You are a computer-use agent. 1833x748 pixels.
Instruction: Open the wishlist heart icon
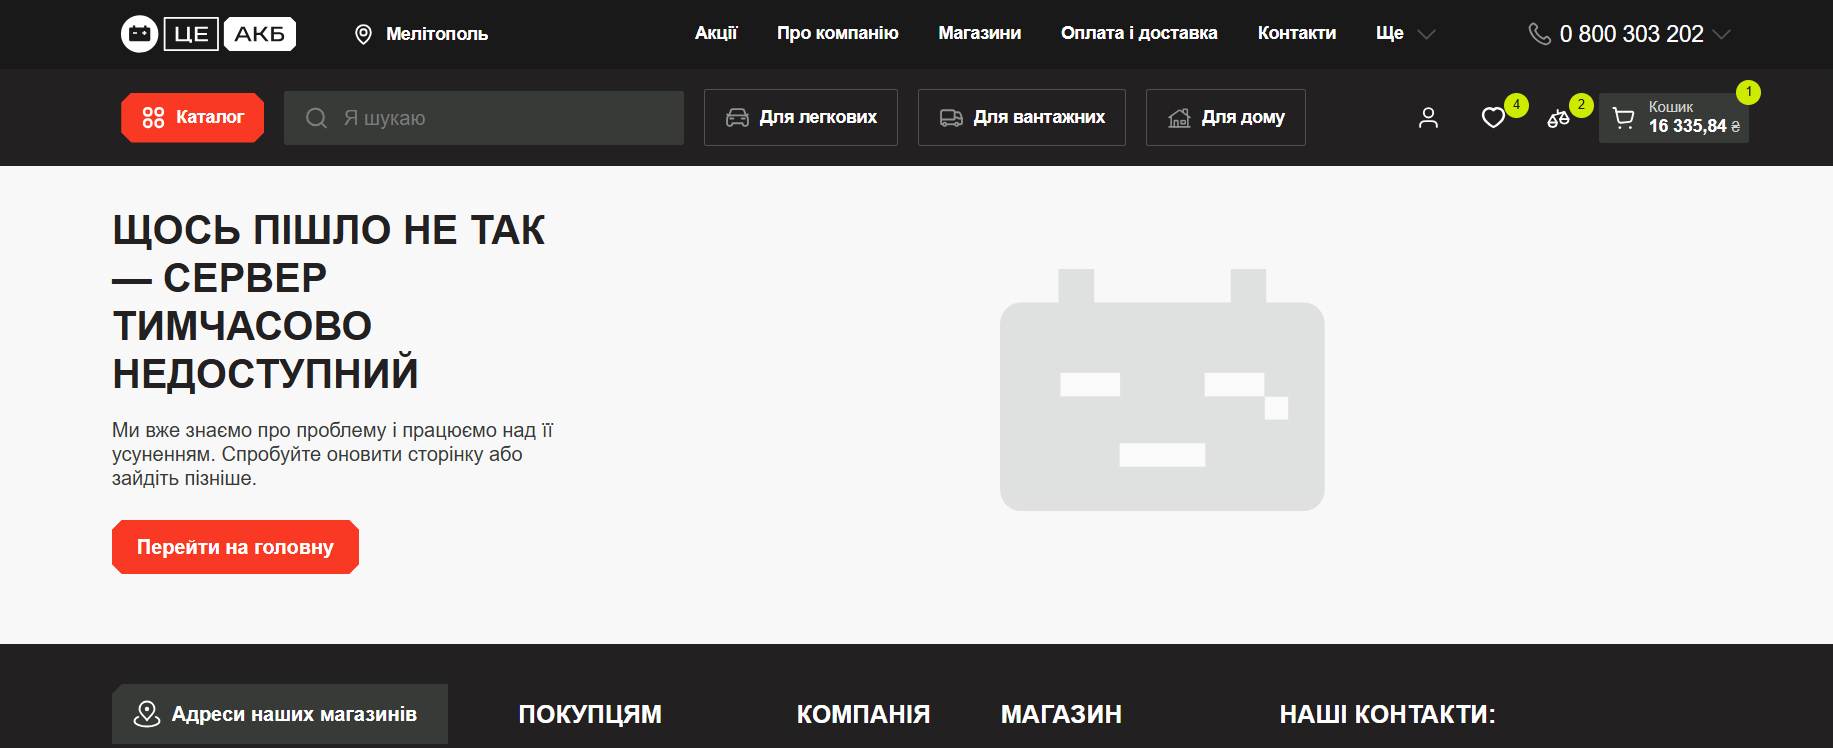(x=1493, y=118)
